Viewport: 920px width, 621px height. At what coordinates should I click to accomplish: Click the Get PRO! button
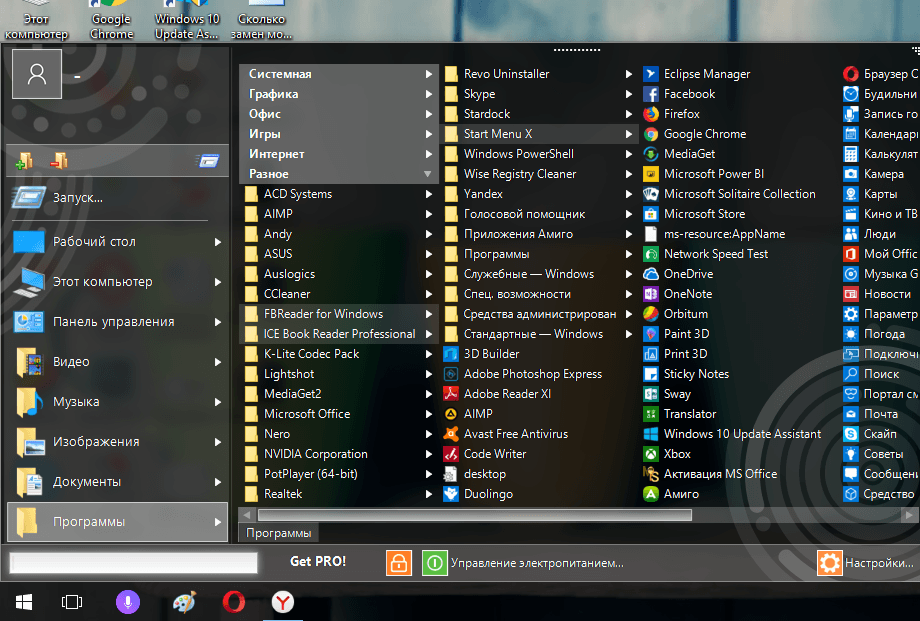318,562
